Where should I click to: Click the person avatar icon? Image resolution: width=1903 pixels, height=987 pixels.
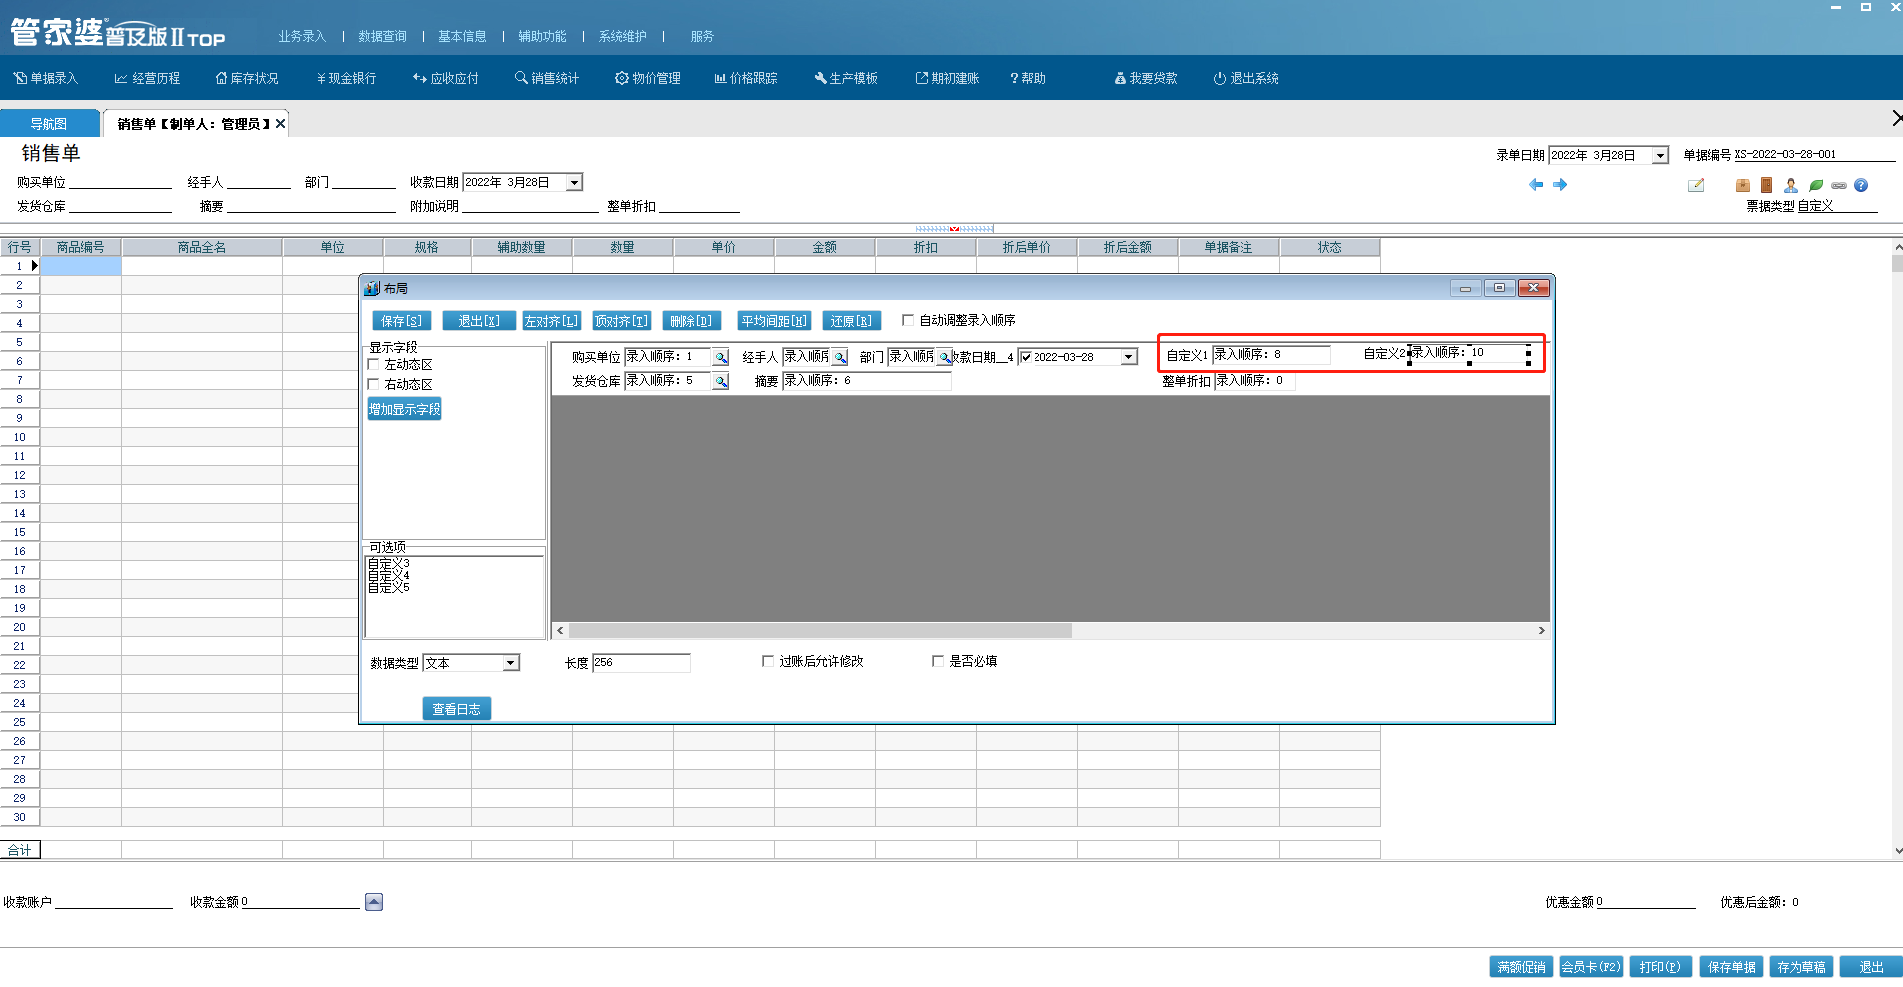pos(1791,185)
